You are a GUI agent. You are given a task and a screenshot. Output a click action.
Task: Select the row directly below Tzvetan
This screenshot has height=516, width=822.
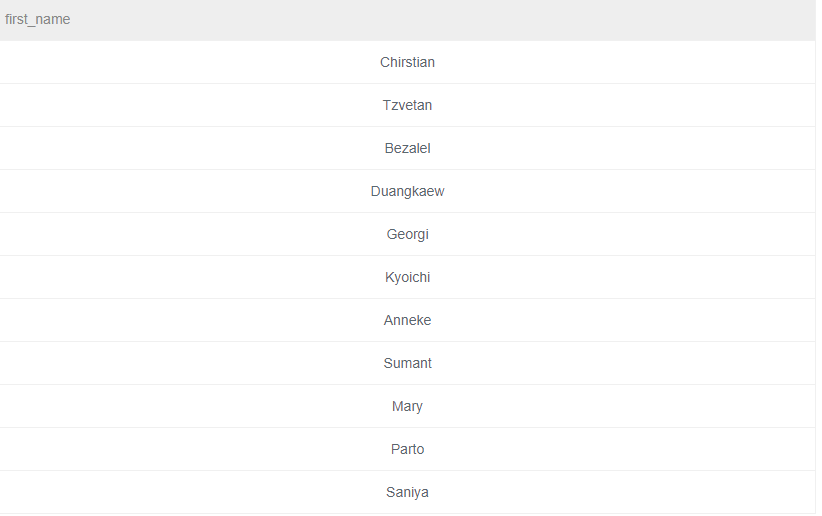407,148
